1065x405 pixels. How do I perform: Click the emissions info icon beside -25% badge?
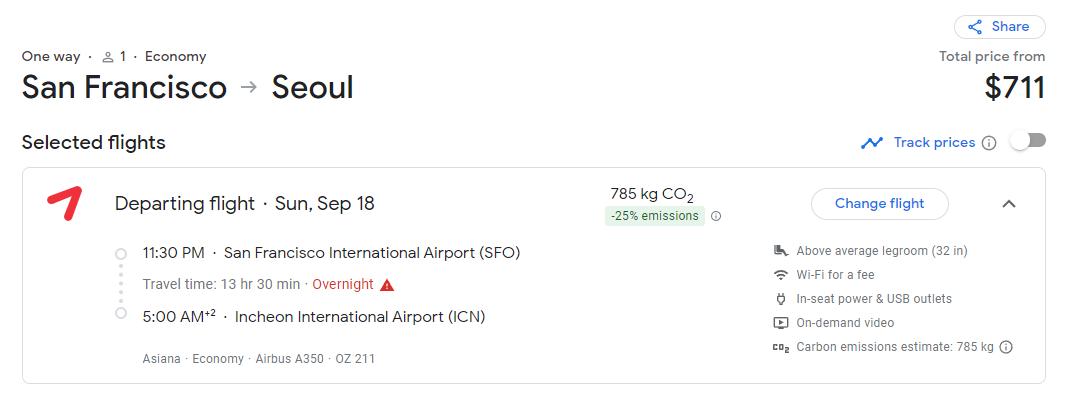coord(716,216)
